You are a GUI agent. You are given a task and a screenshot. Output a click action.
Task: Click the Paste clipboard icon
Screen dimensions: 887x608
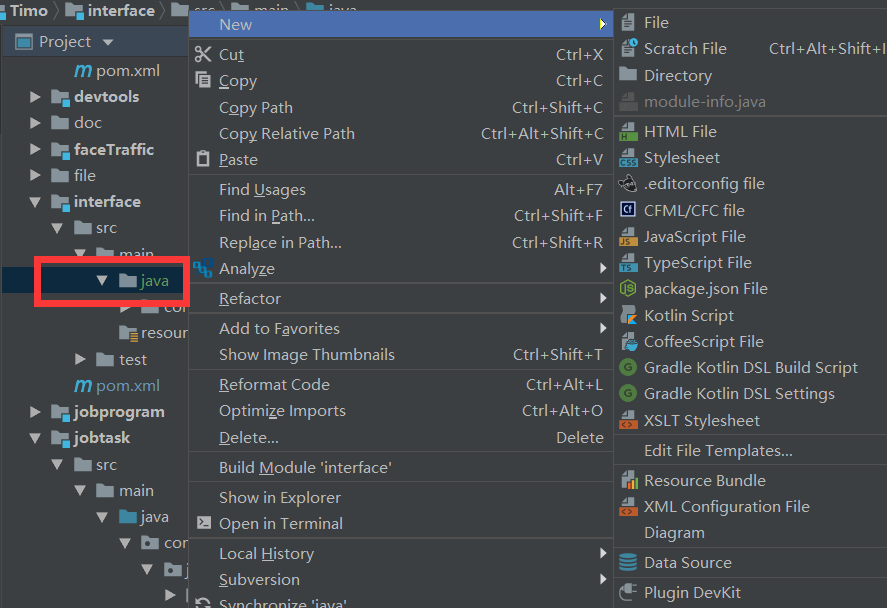pyautogui.click(x=203, y=159)
